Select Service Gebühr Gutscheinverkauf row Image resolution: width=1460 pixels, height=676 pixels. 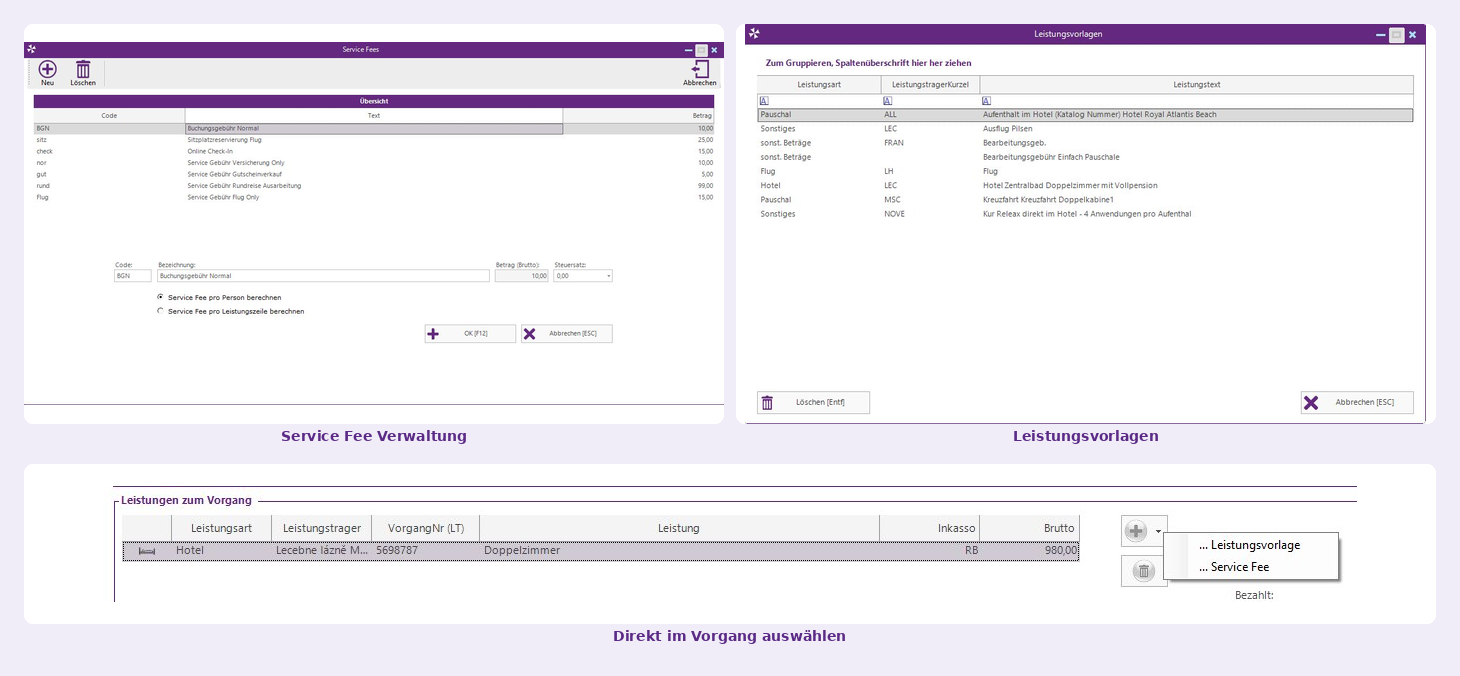point(374,174)
